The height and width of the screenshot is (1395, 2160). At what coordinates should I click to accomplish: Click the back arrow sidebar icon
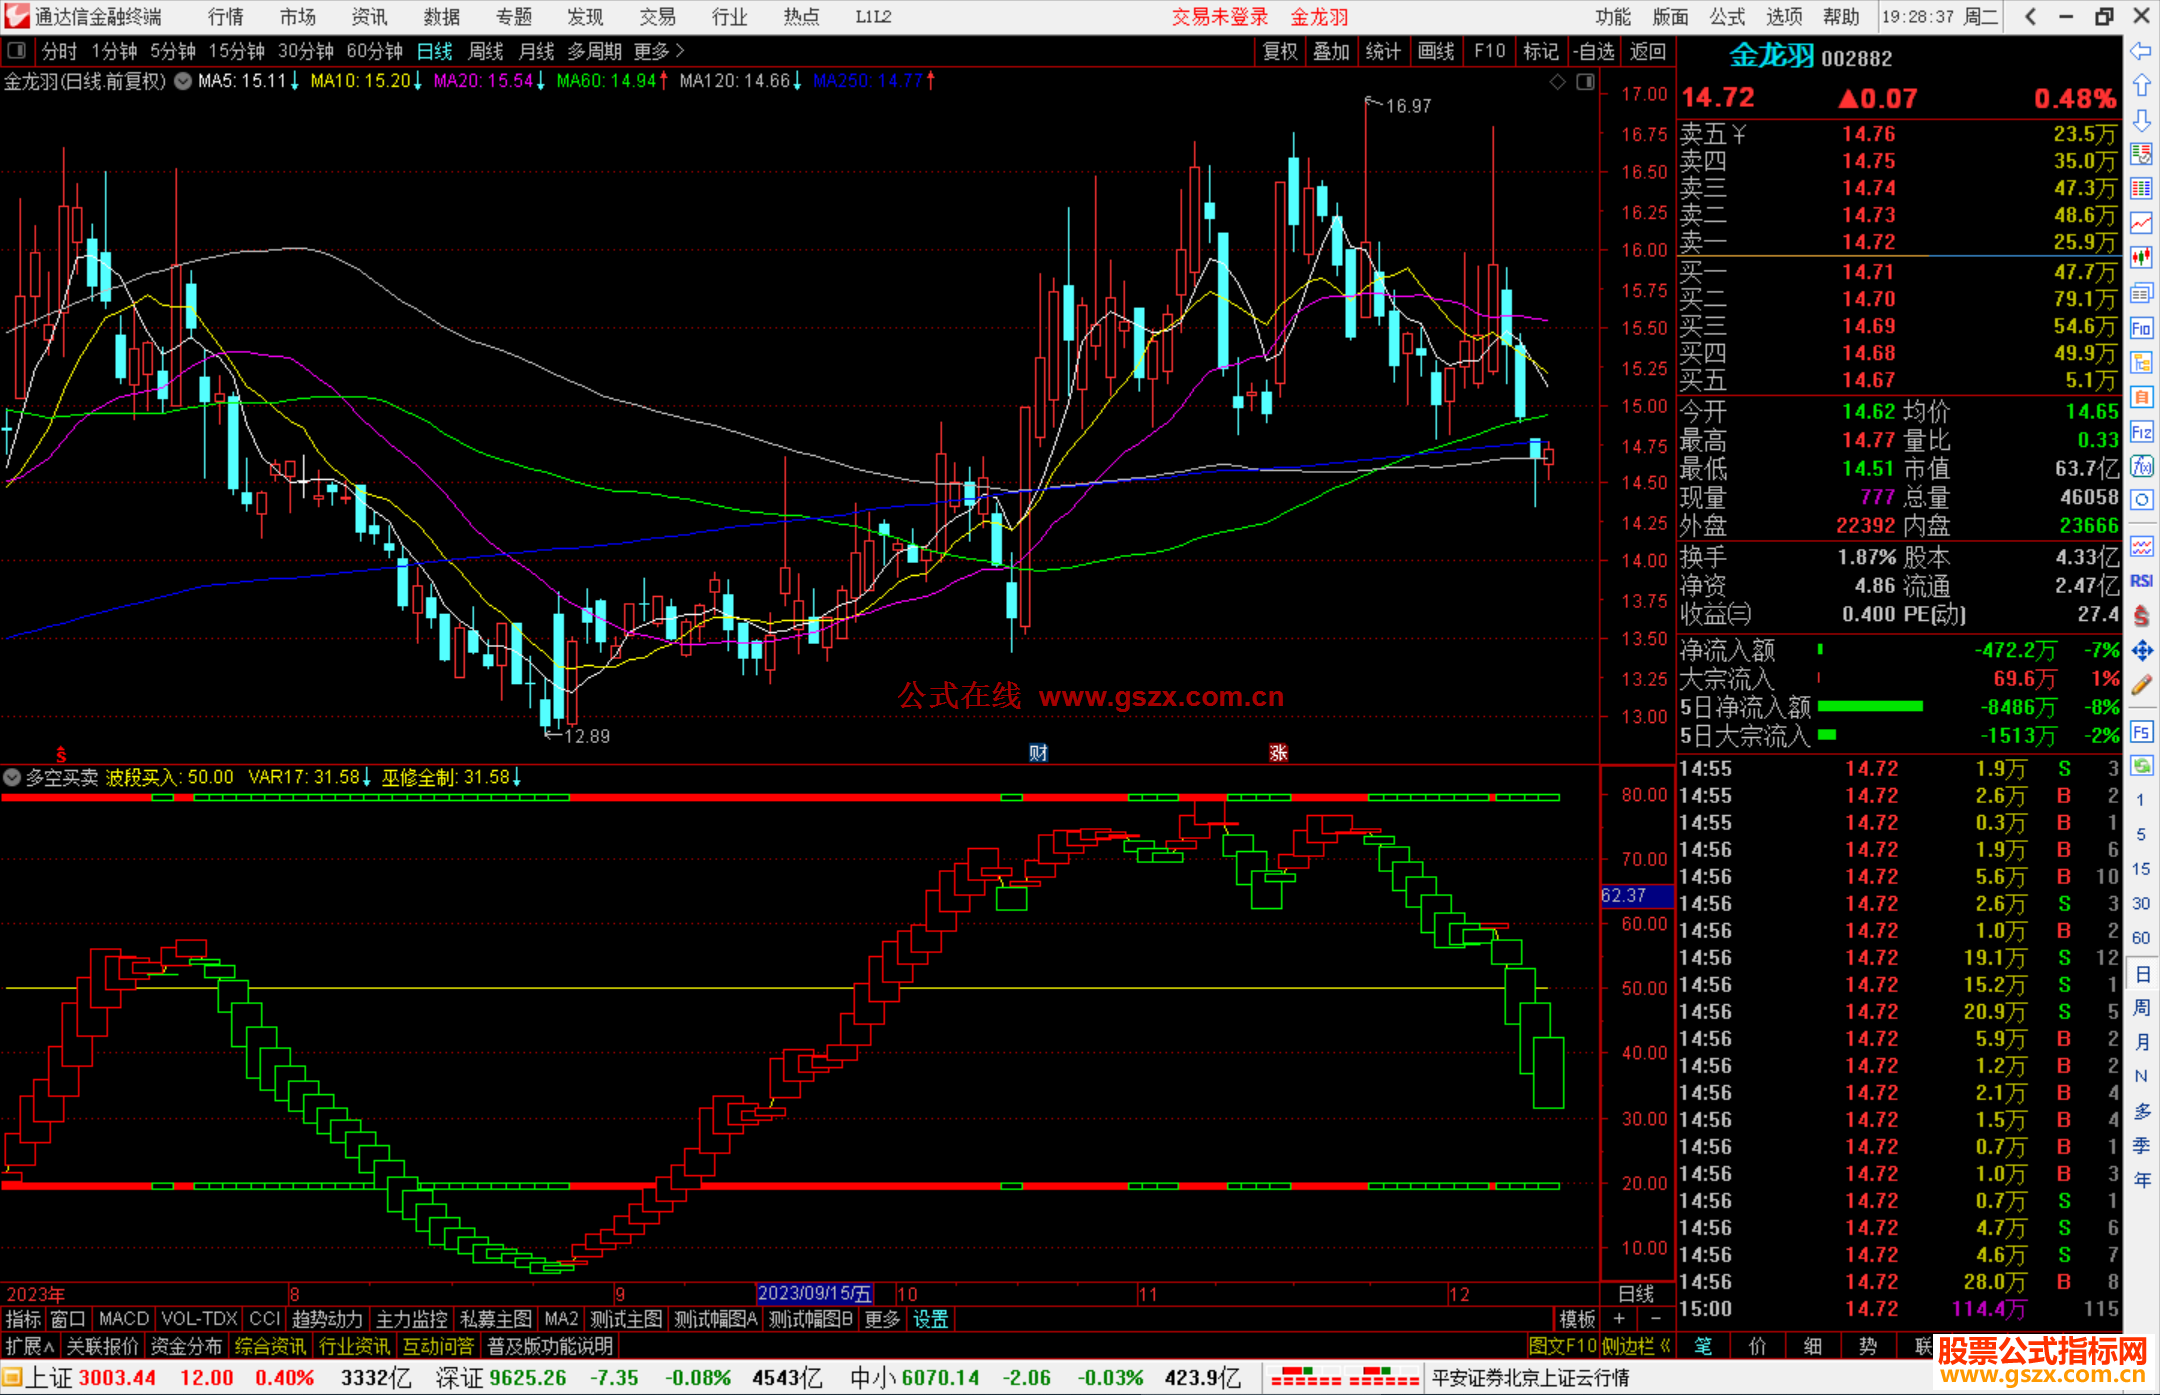[2141, 51]
